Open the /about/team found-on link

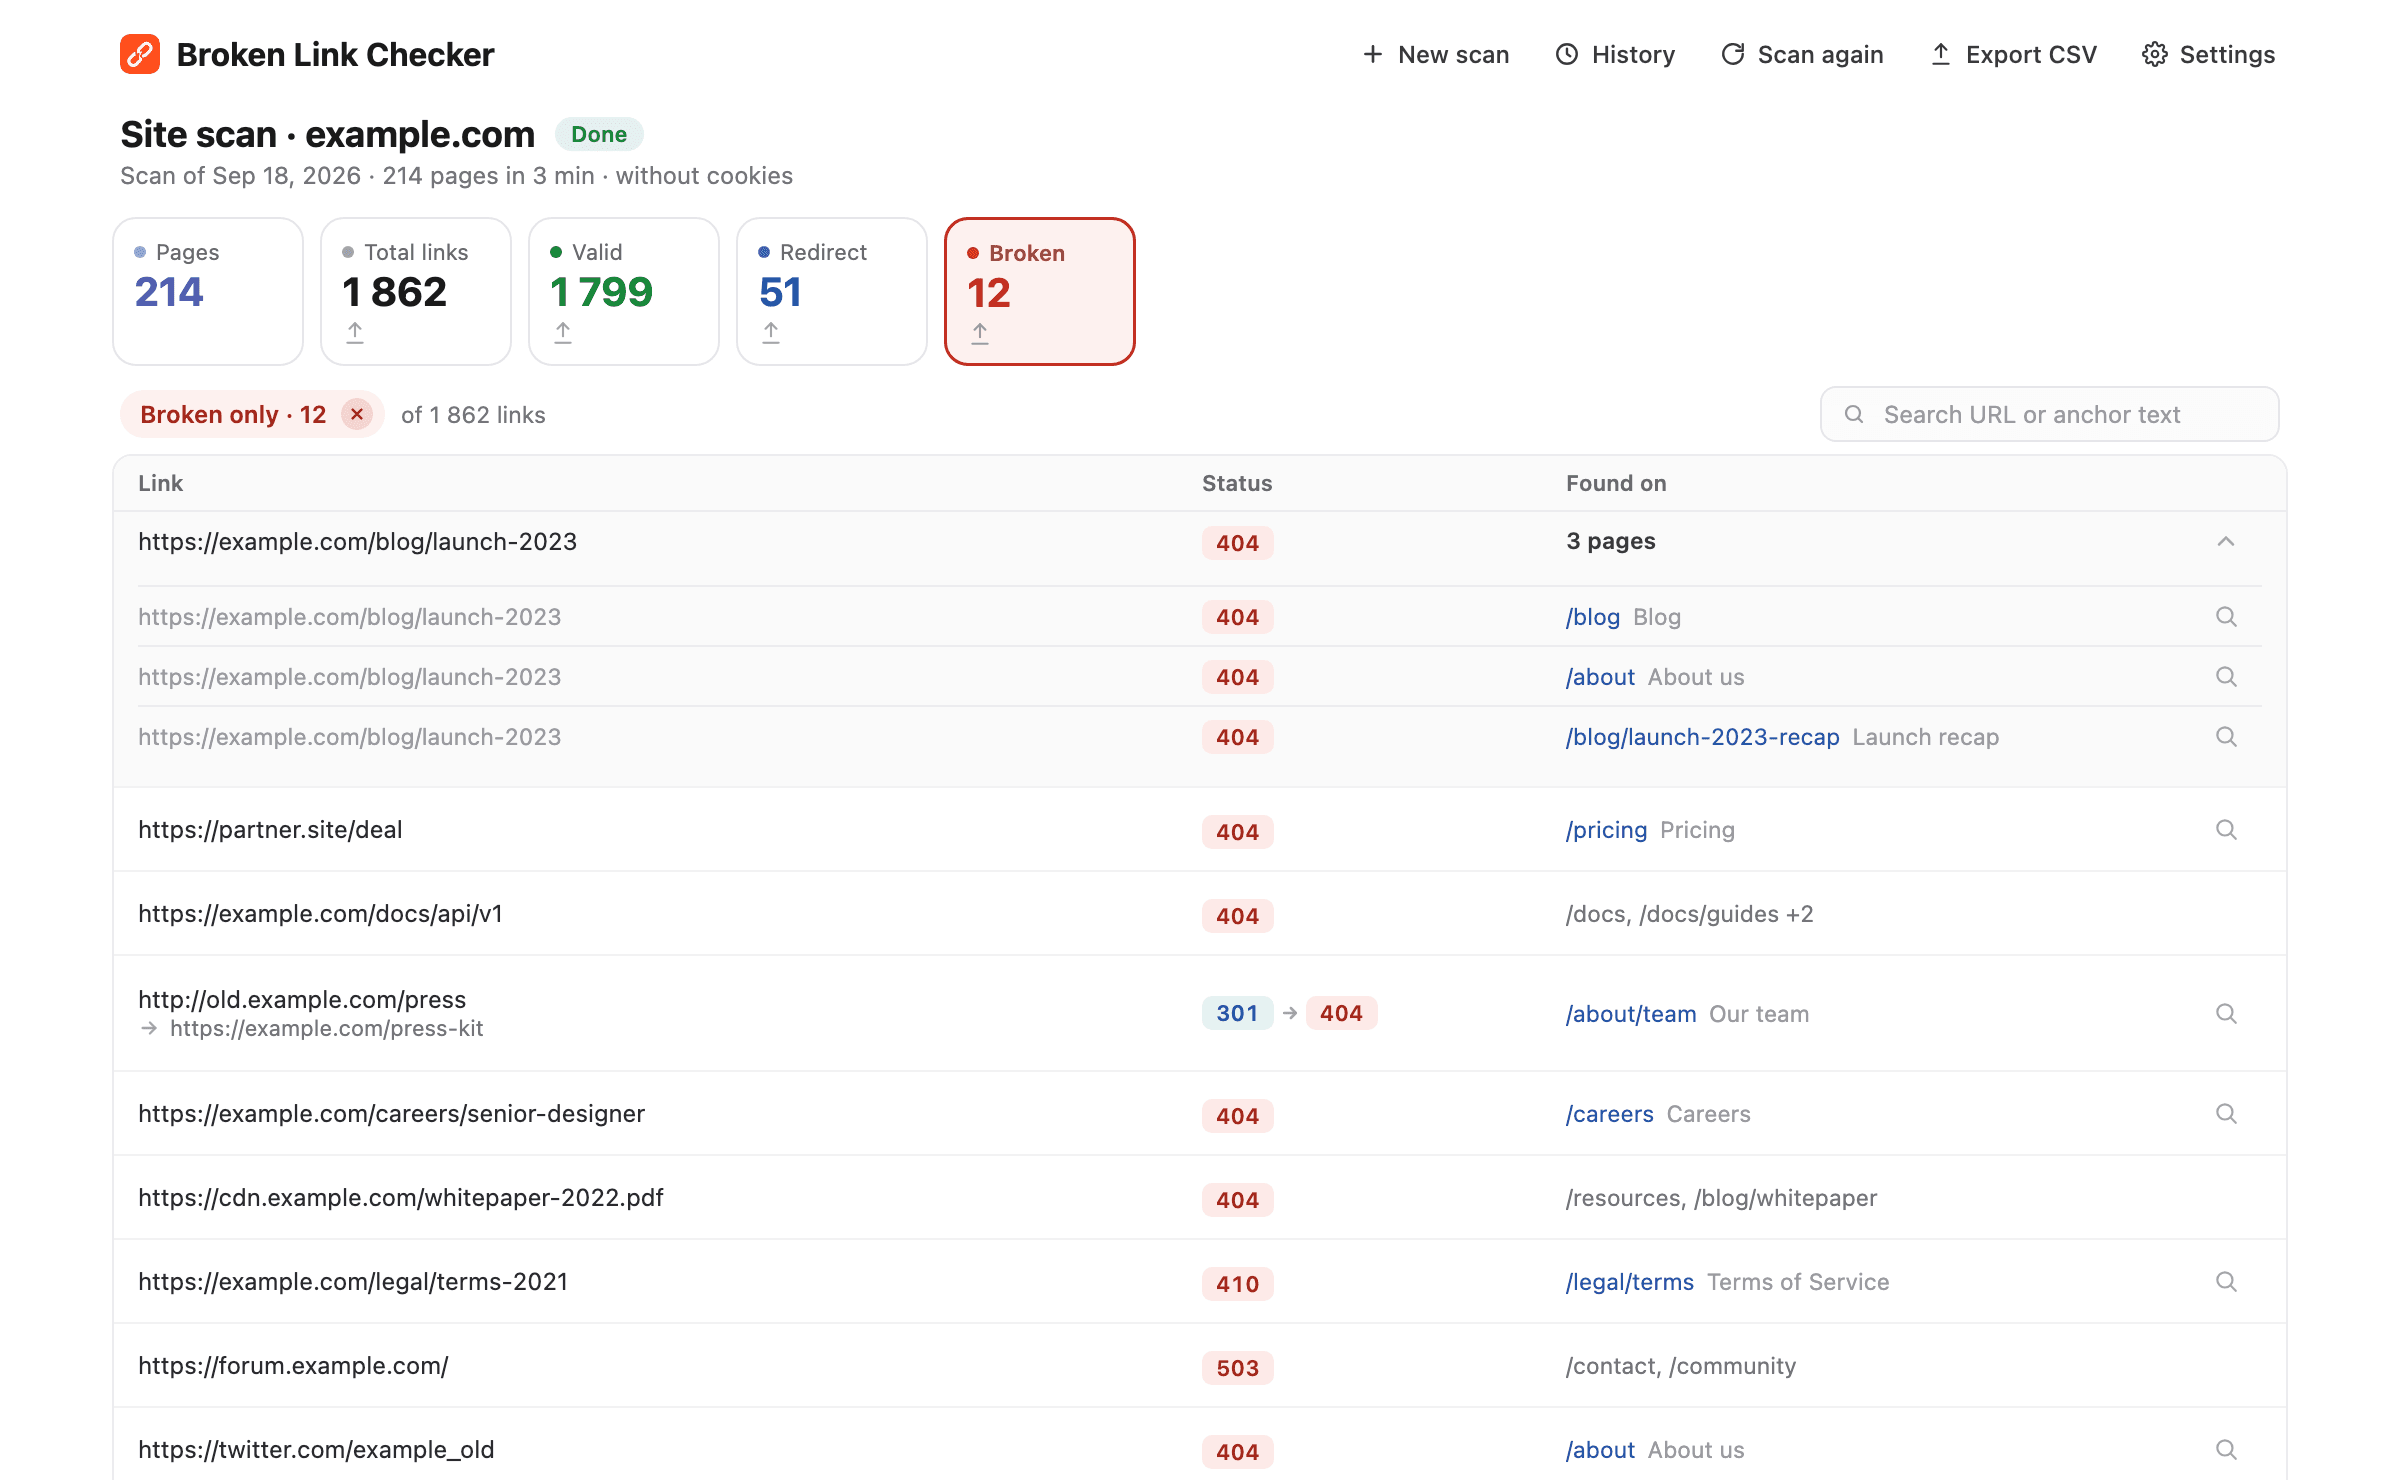1631,1014
